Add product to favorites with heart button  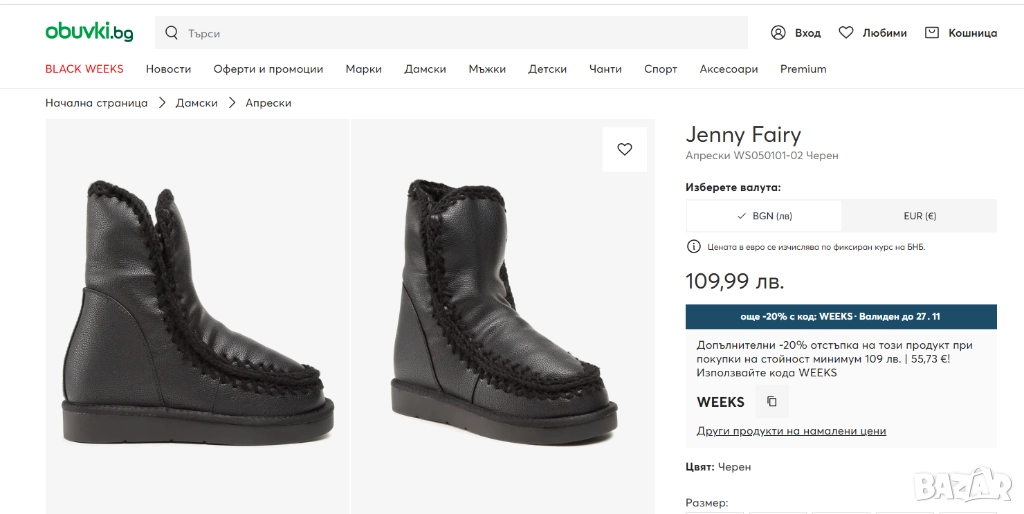[625, 149]
